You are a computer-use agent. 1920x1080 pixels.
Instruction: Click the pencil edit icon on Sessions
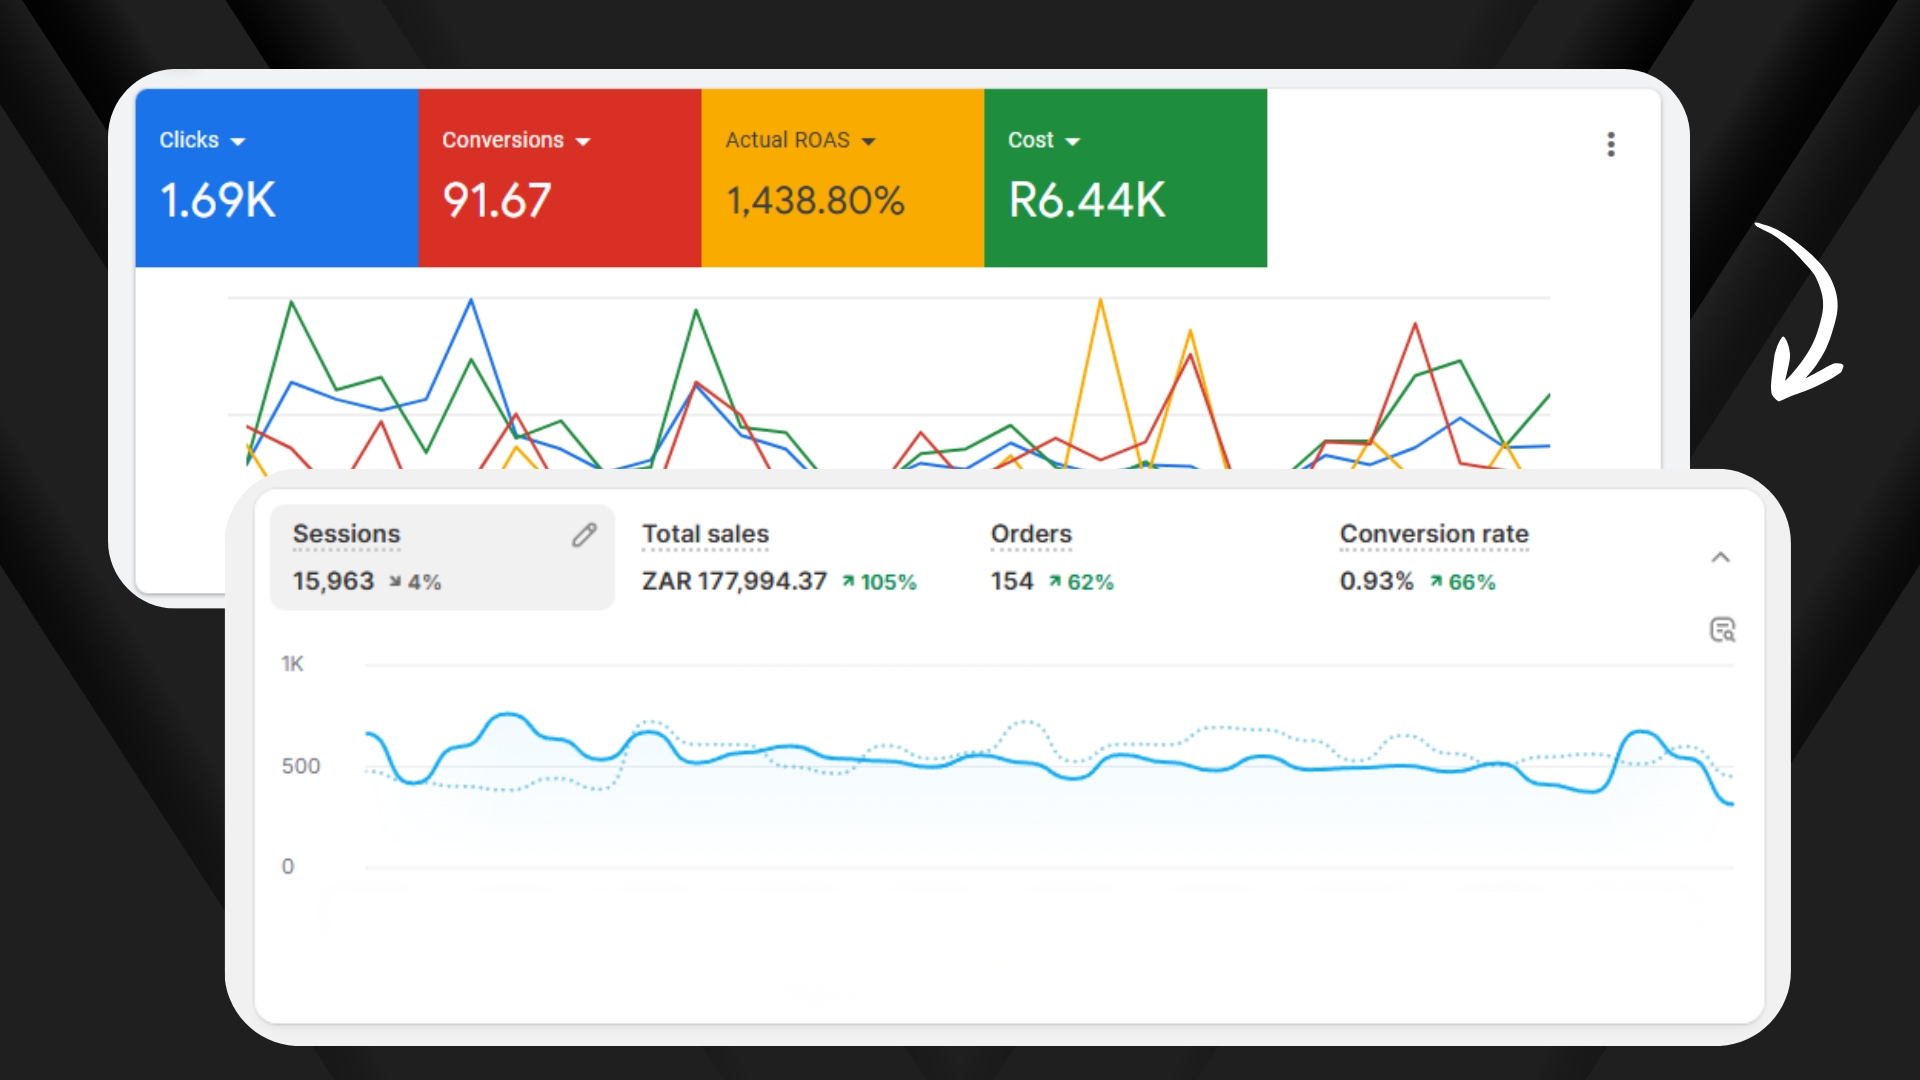(584, 535)
